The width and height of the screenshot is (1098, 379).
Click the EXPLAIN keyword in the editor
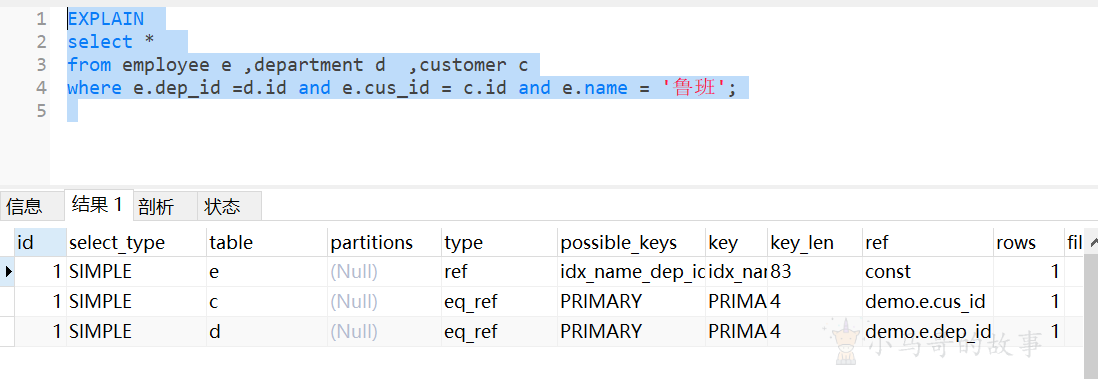coord(106,19)
